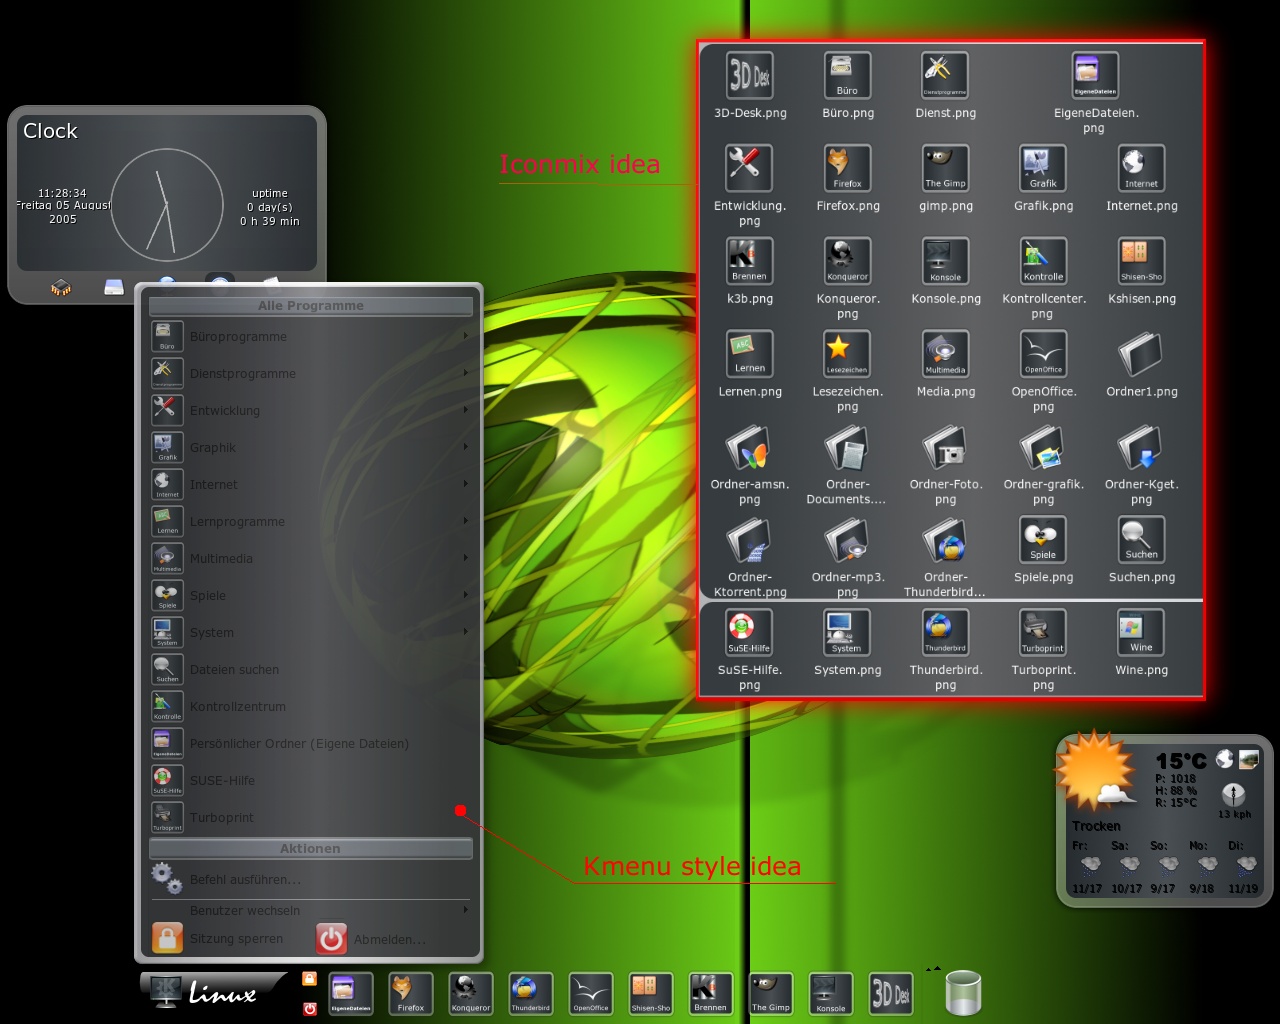The image size is (1280, 1024).
Task: Select the Ordner-Kget.png folder icon
Action: coord(1141,447)
